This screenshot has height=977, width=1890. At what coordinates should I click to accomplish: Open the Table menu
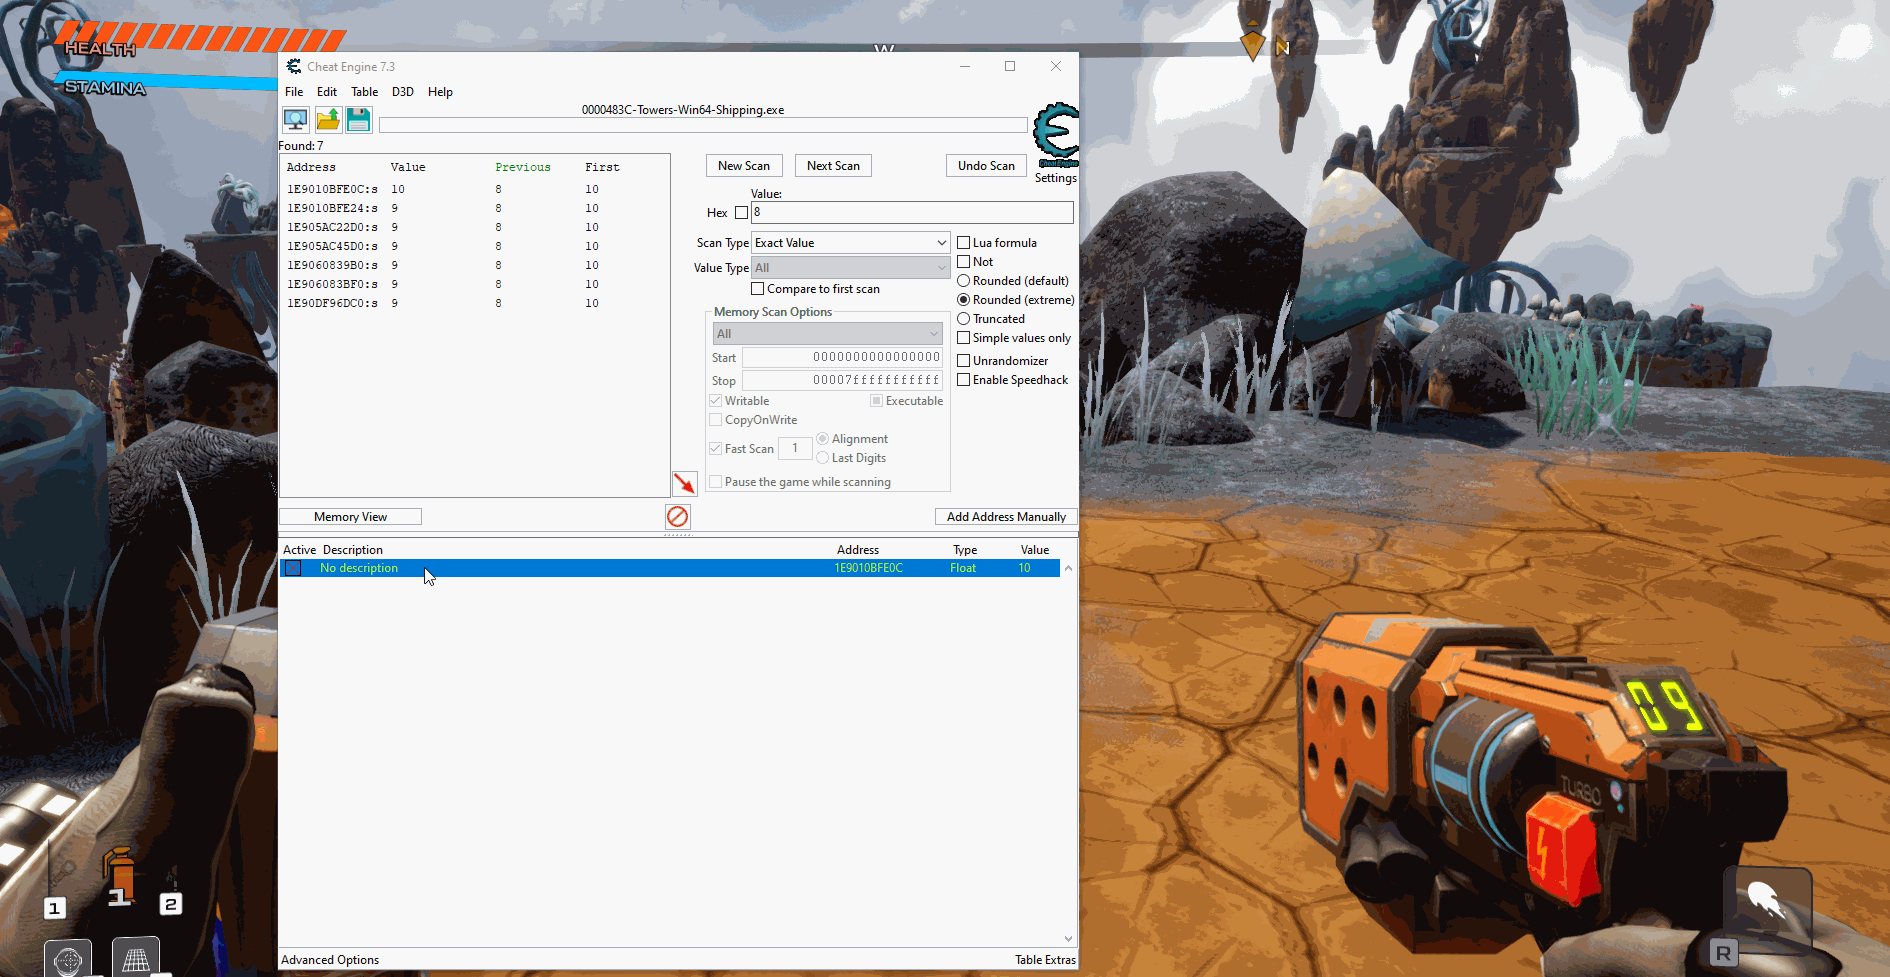click(x=364, y=92)
